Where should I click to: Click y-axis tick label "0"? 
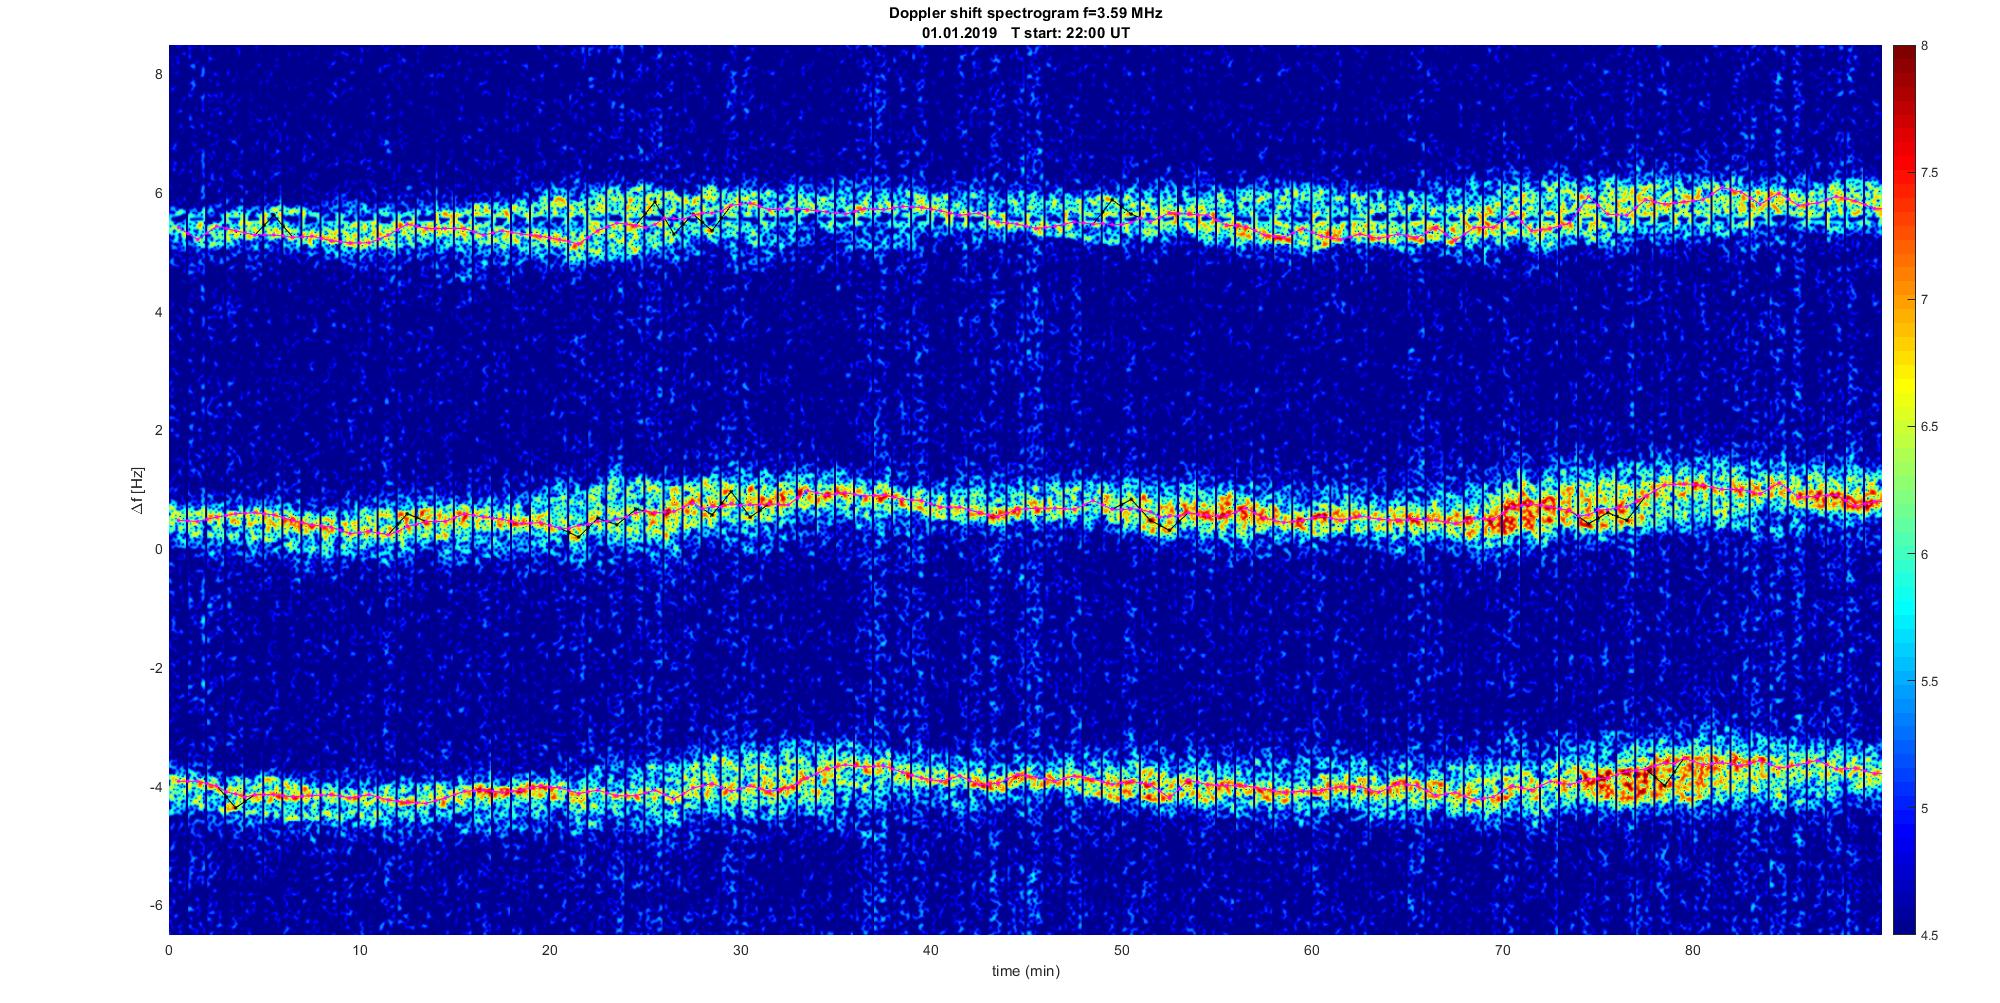point(158,549)
